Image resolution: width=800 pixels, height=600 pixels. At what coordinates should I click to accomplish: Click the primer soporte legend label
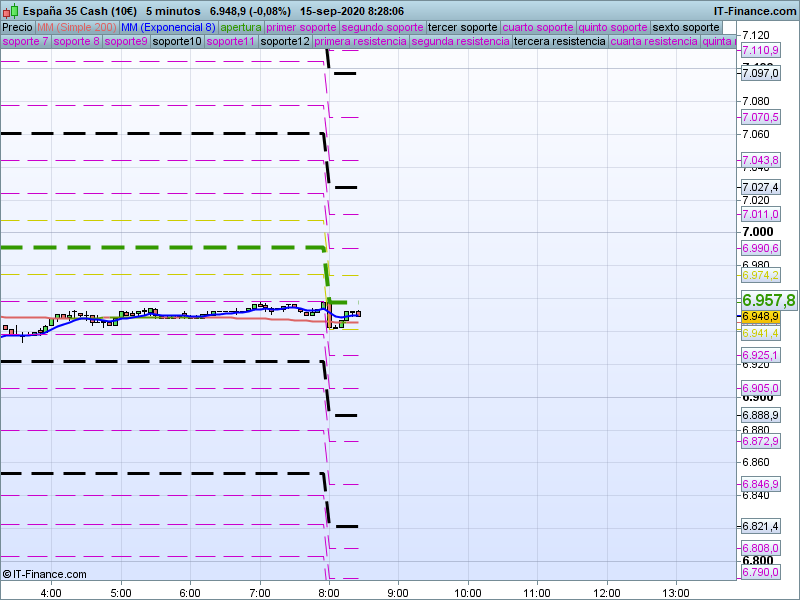tap(302, 27)
